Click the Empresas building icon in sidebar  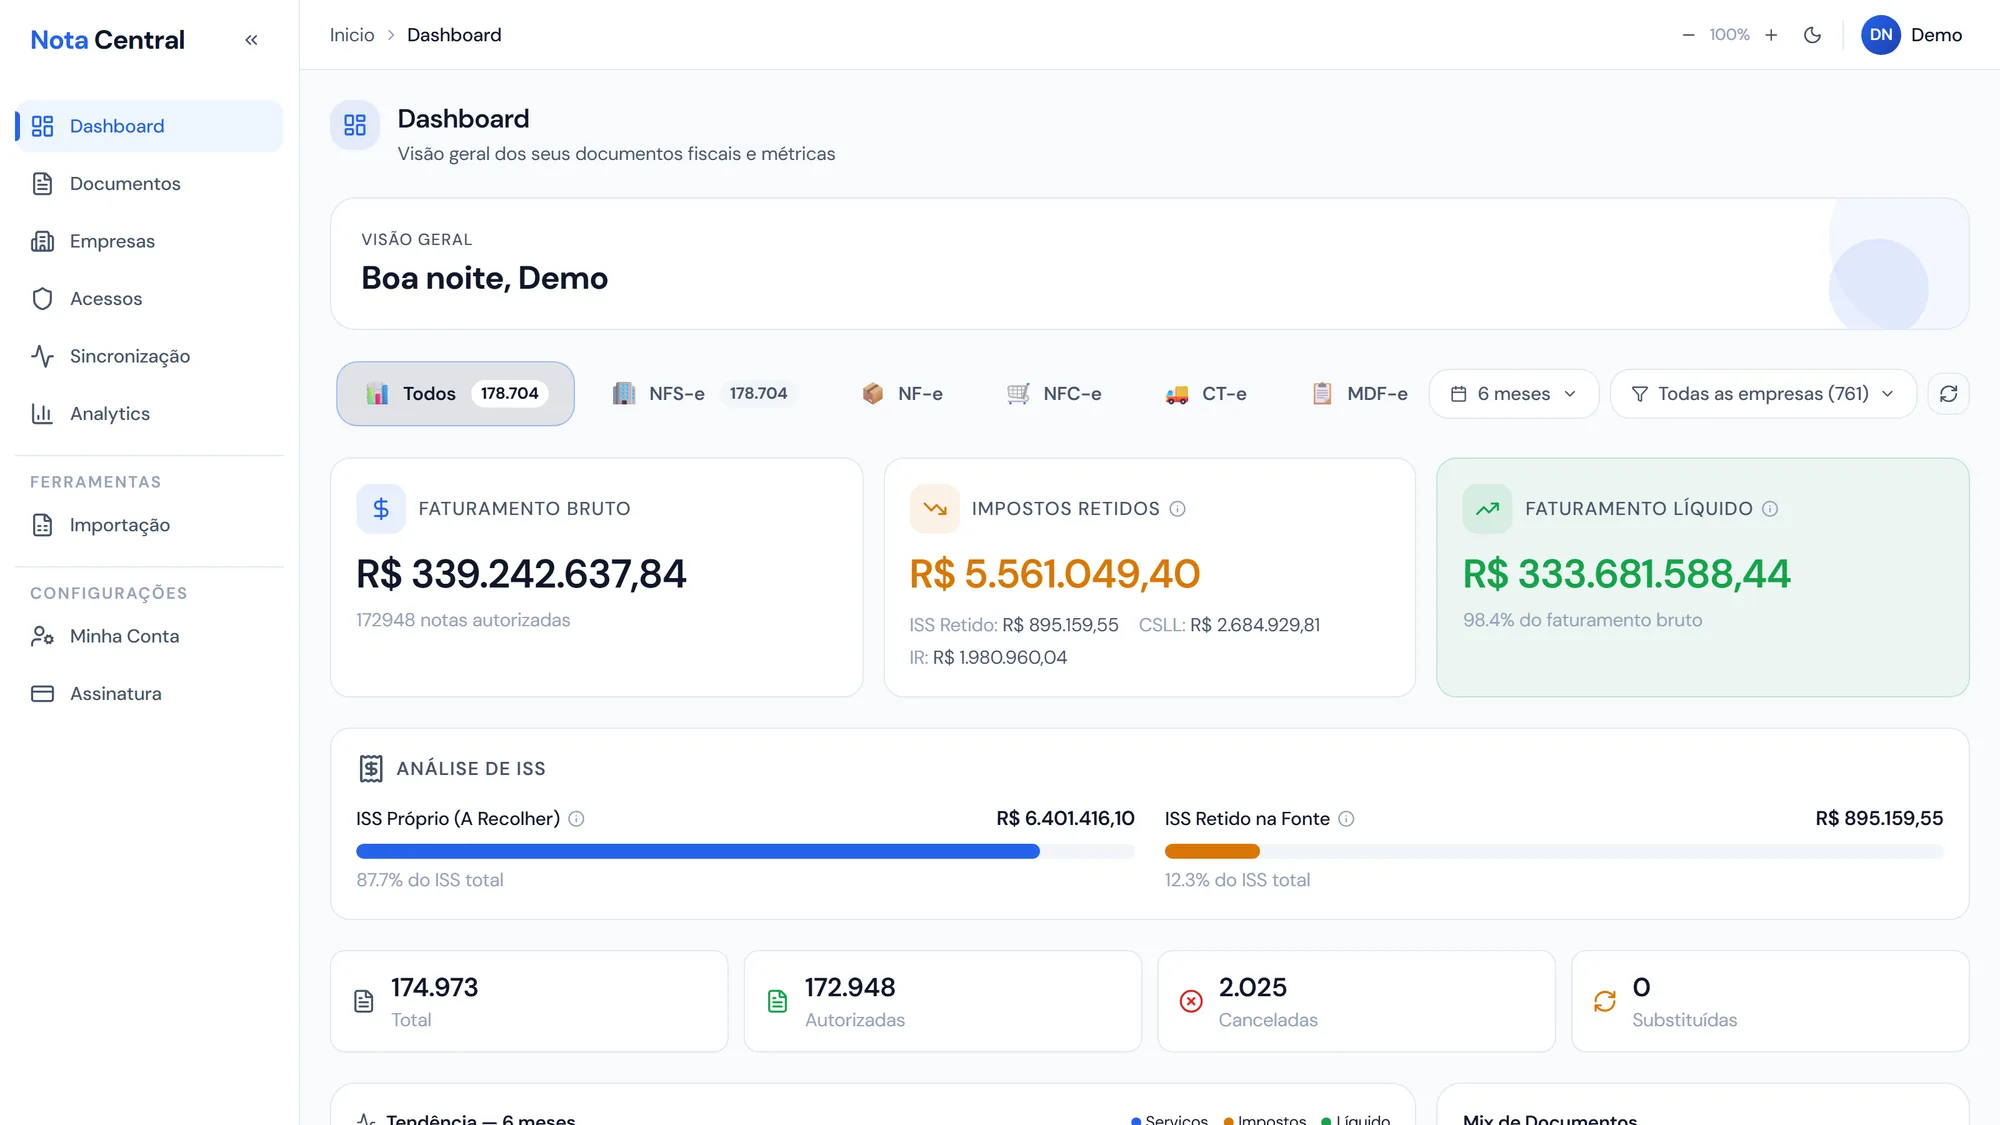pyautogui.click(x=42, y=241)
